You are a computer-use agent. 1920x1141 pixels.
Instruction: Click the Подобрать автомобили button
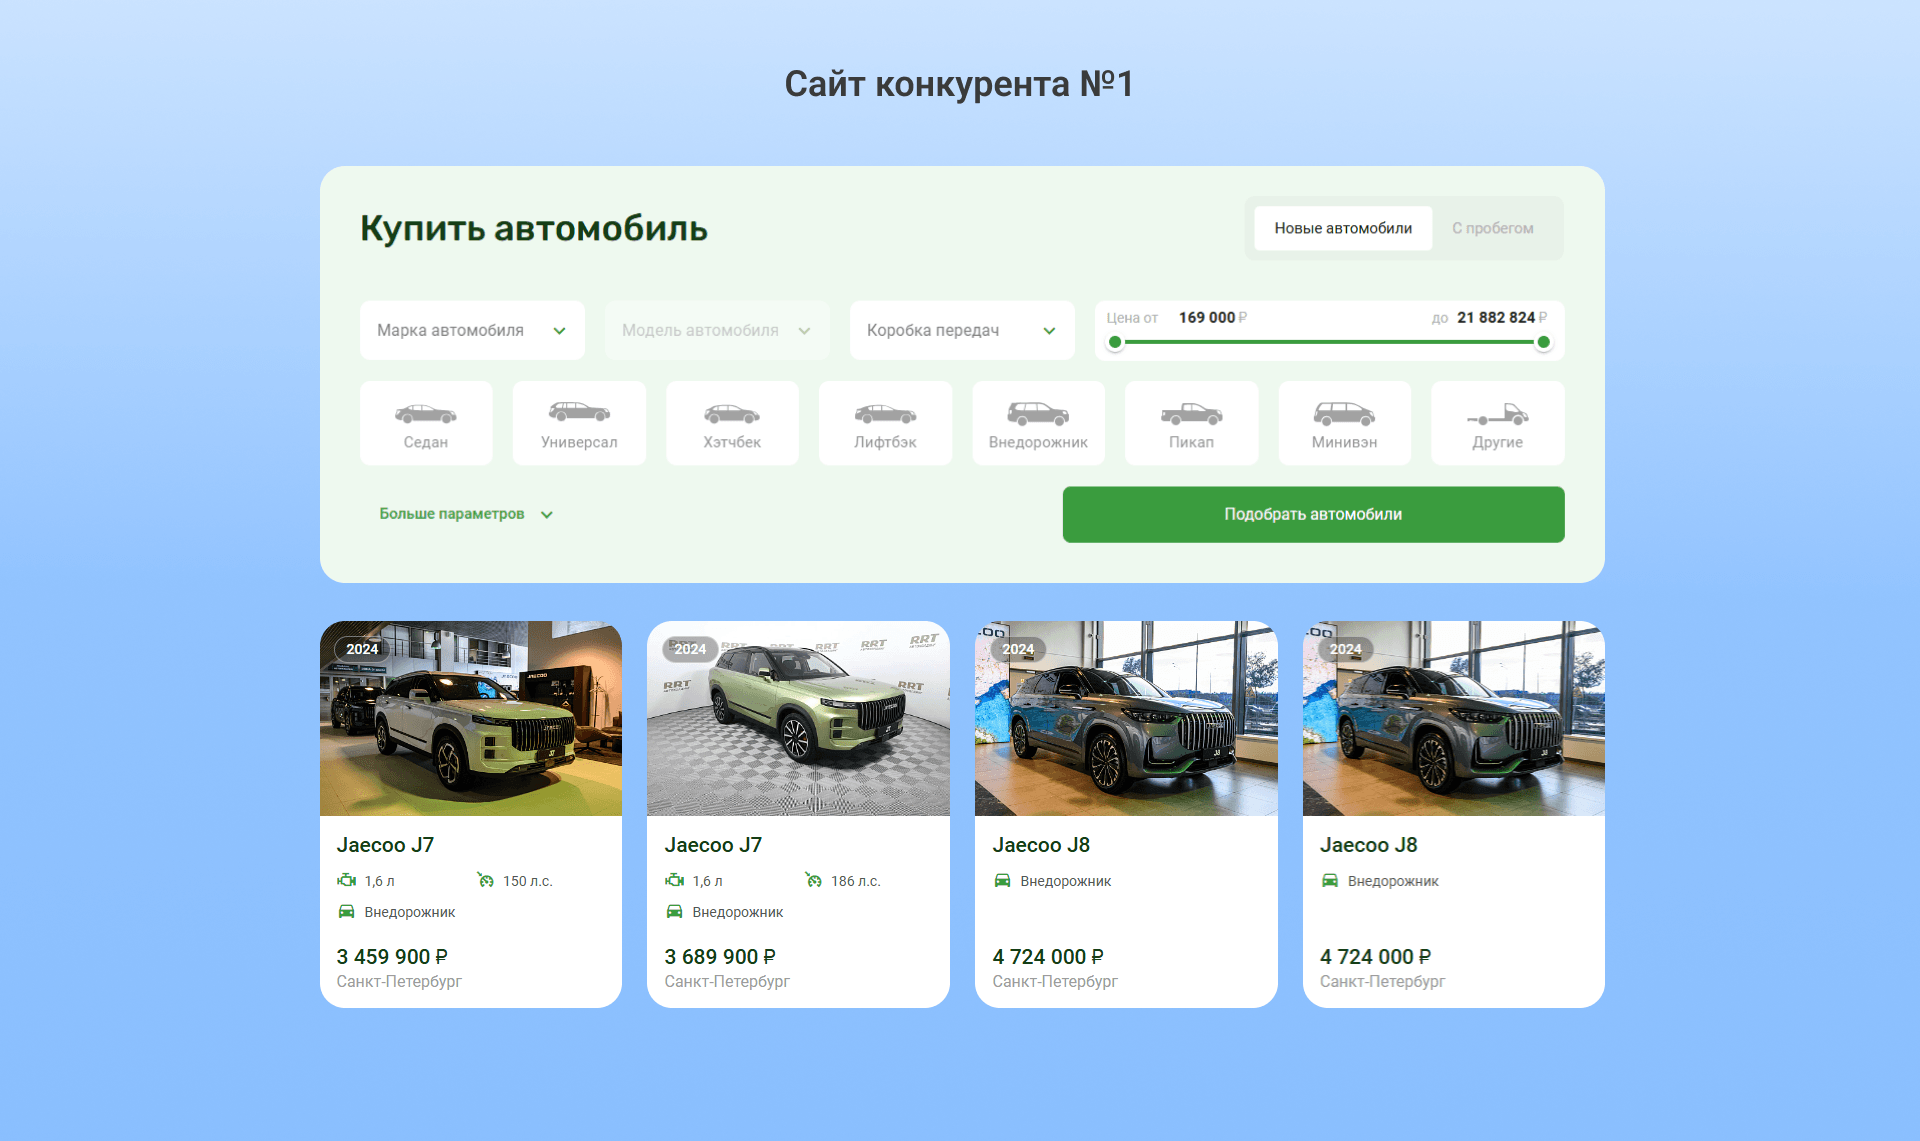tap(1313, 514)
